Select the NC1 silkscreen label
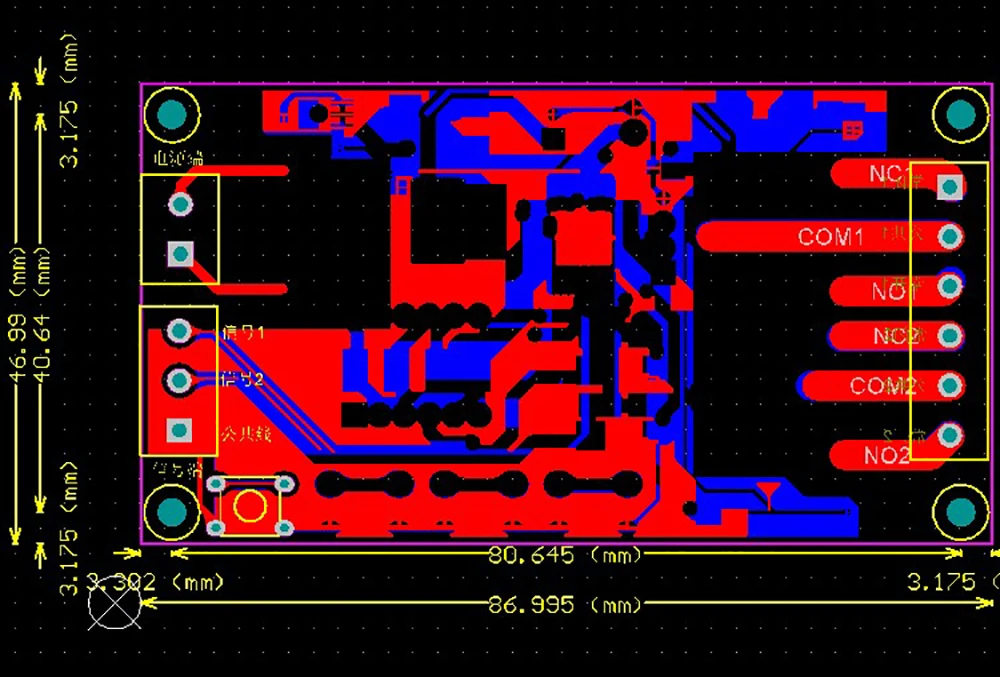This screenshot has height=677, width=1000. (x=890, y=174)
